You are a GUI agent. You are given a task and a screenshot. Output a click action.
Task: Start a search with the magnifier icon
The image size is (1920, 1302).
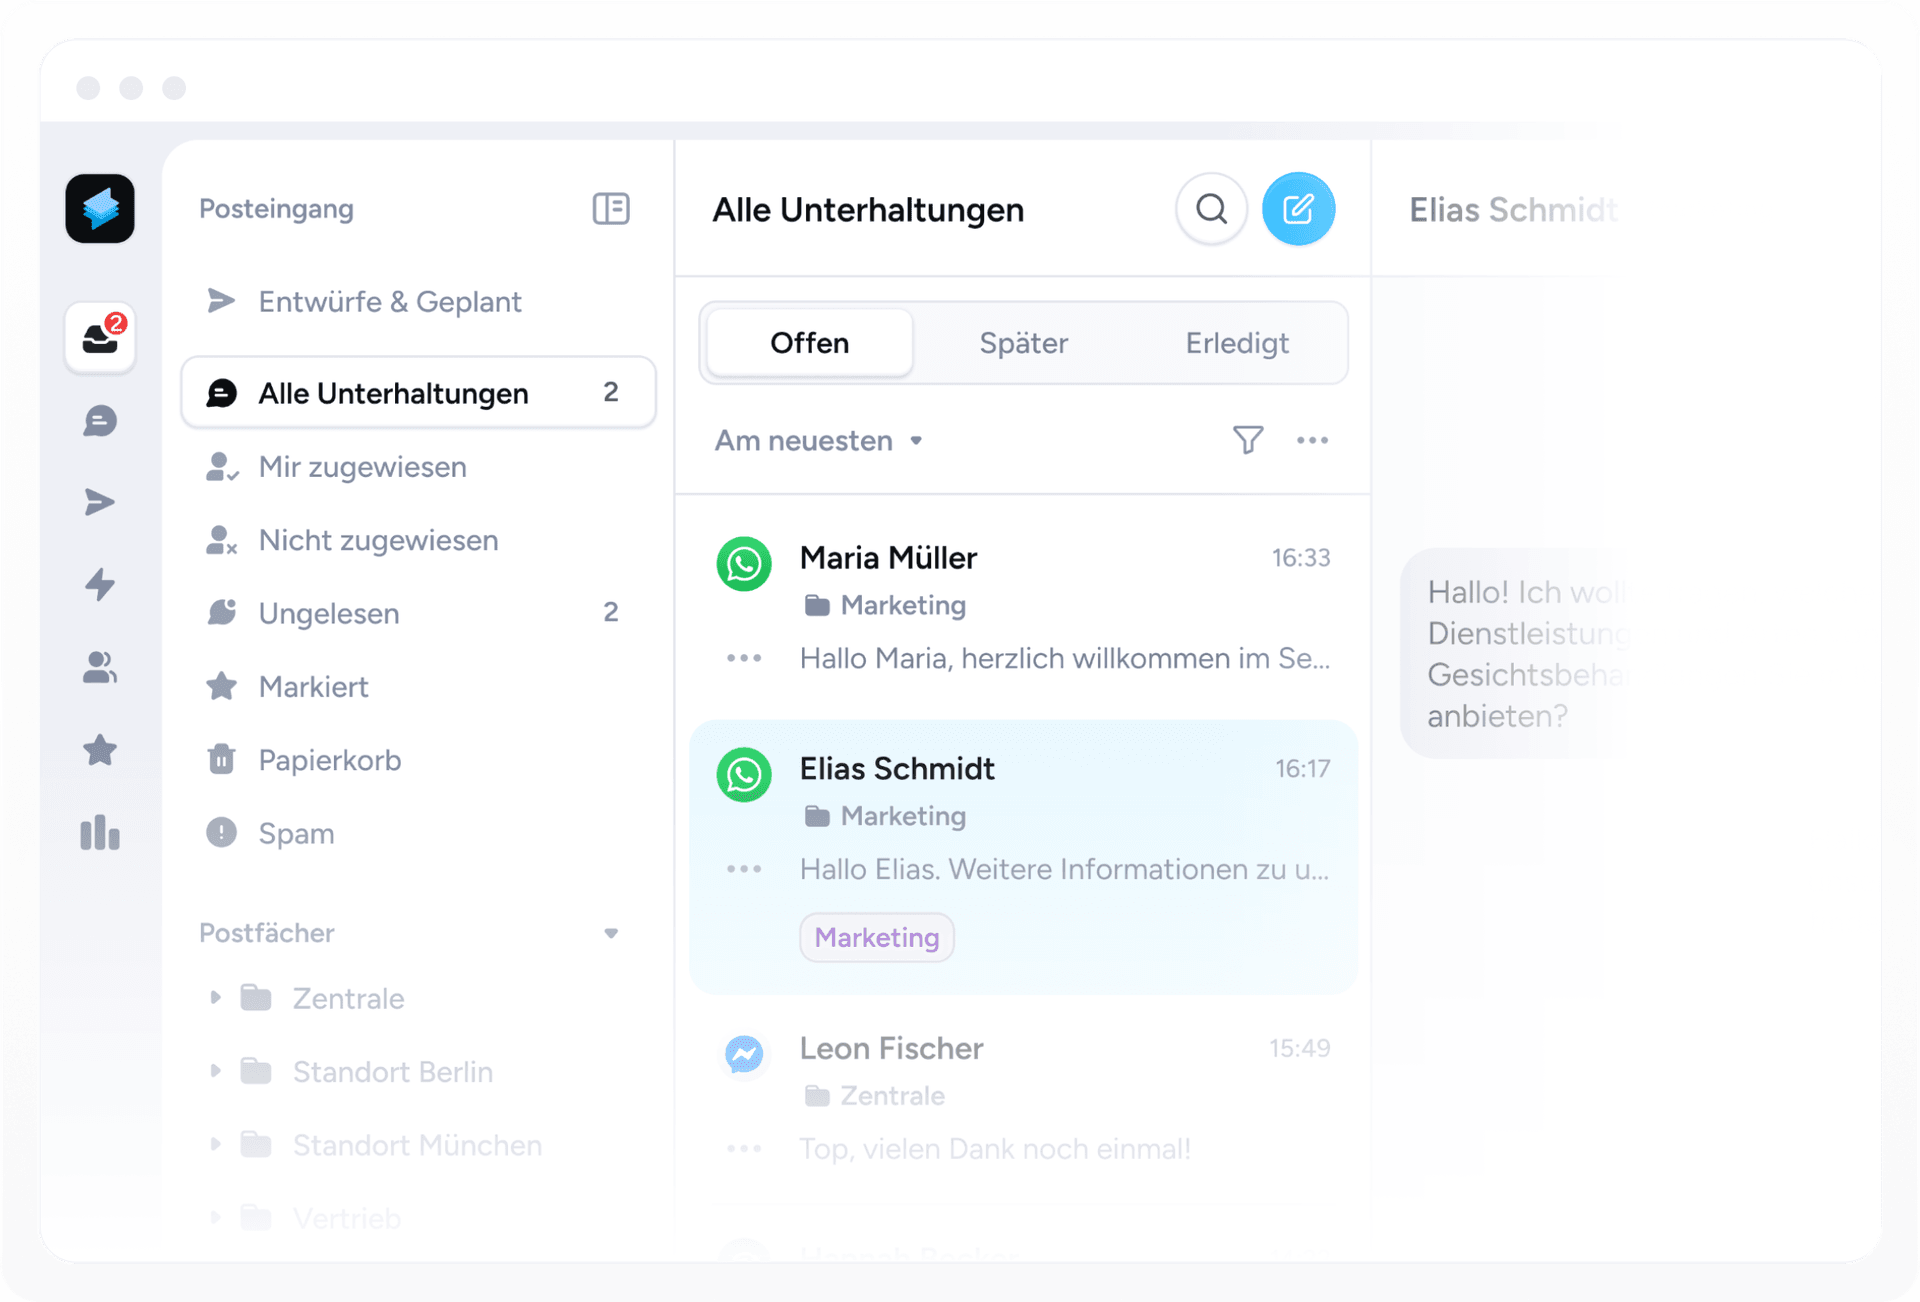tap(1211, 209)
